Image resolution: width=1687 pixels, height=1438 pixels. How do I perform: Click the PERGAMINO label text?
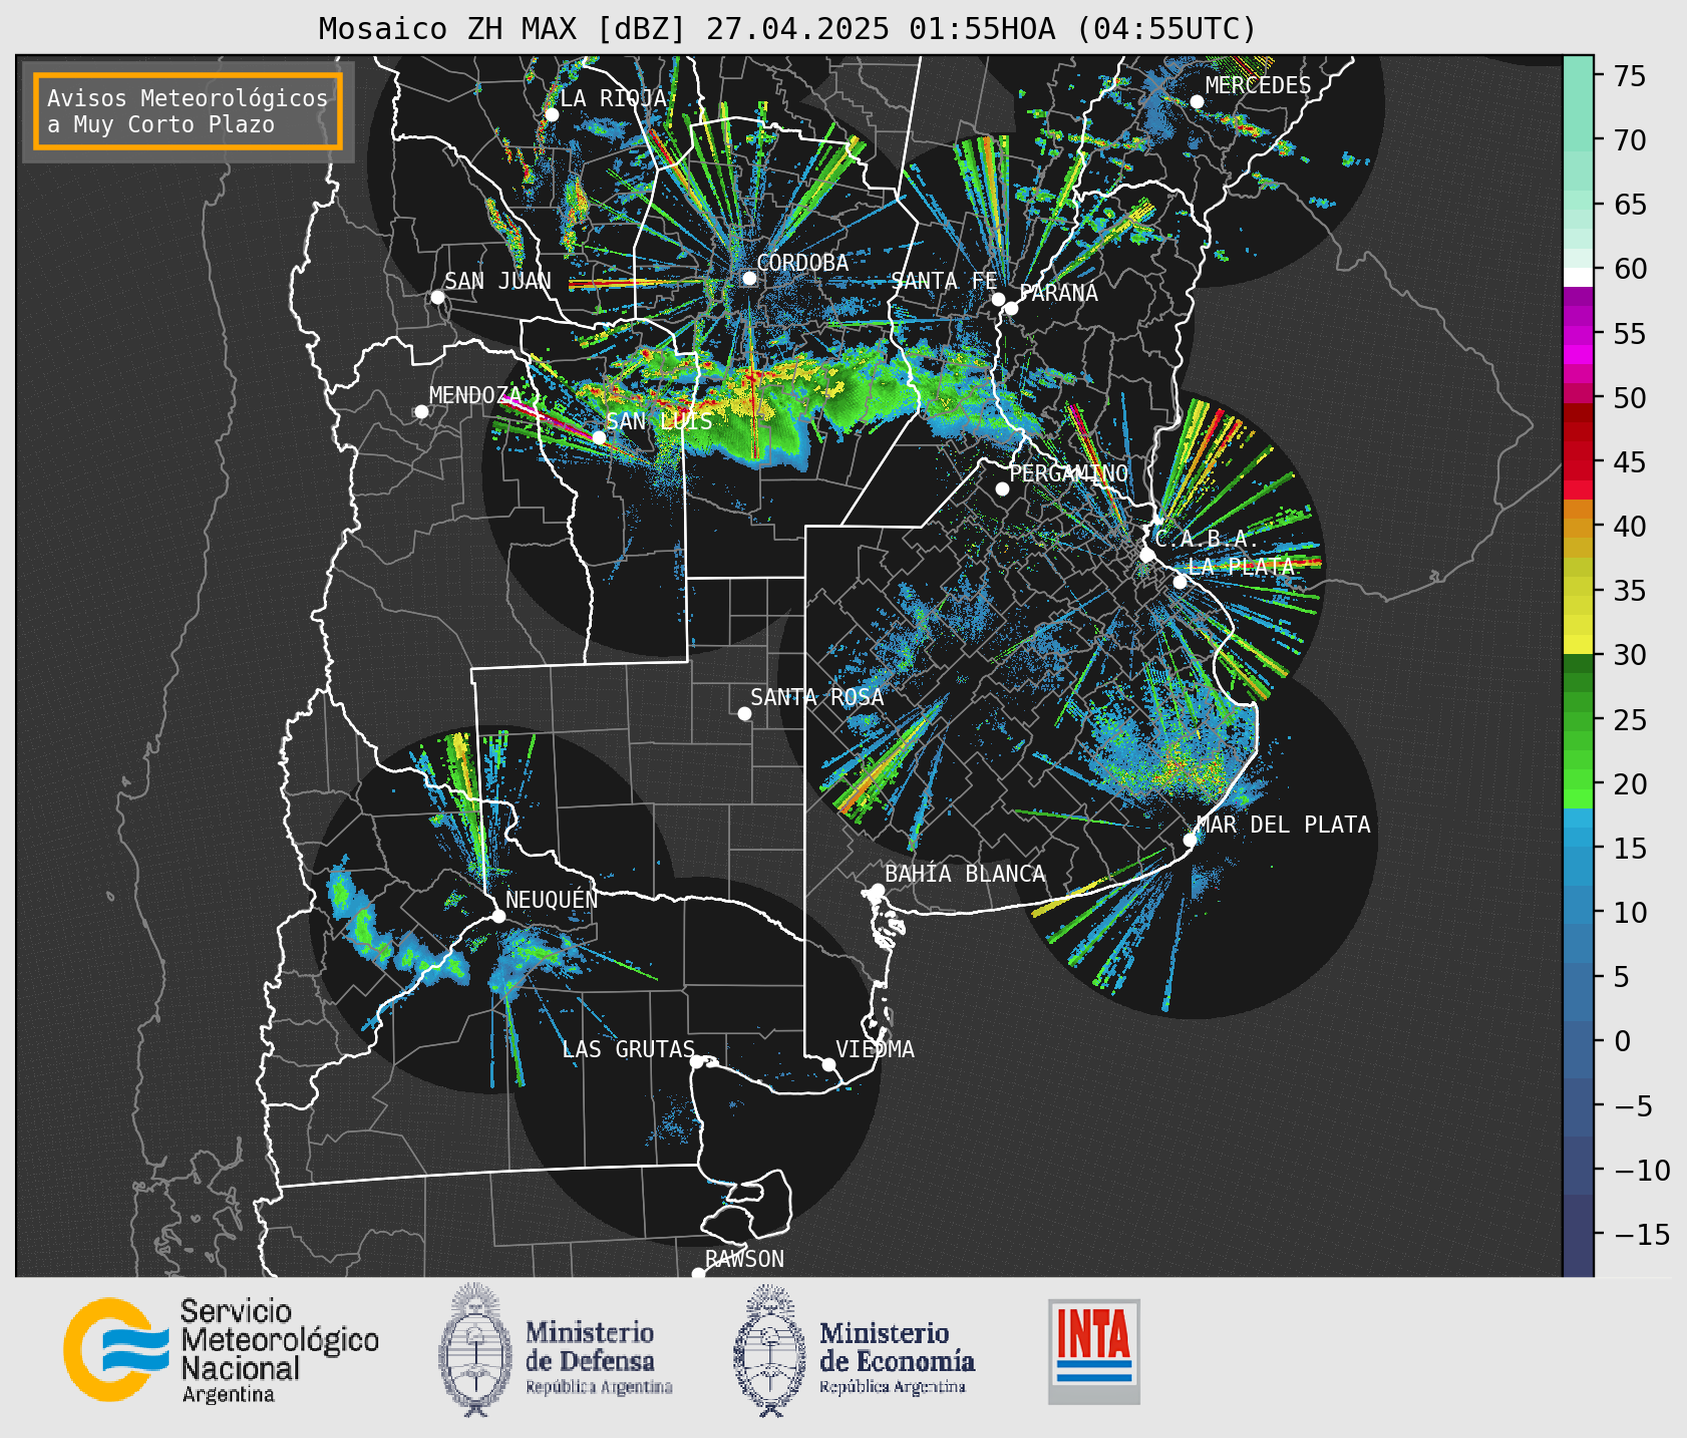[x=1069, y=473]
